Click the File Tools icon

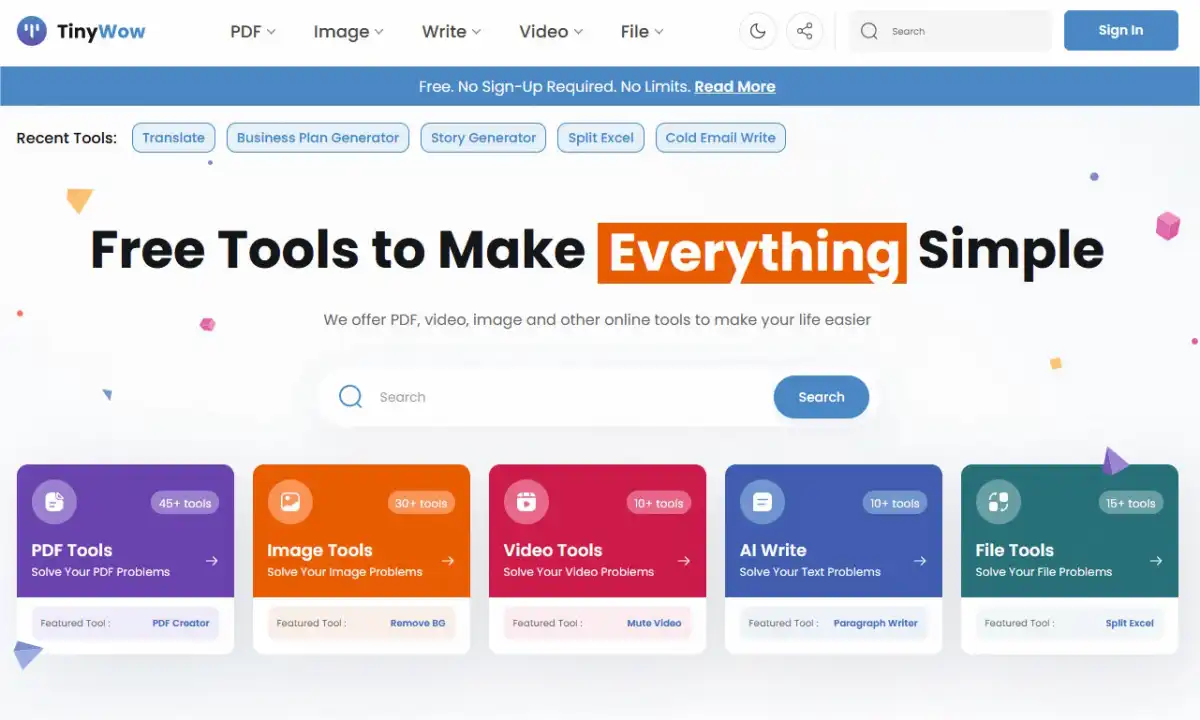(998, 502)
